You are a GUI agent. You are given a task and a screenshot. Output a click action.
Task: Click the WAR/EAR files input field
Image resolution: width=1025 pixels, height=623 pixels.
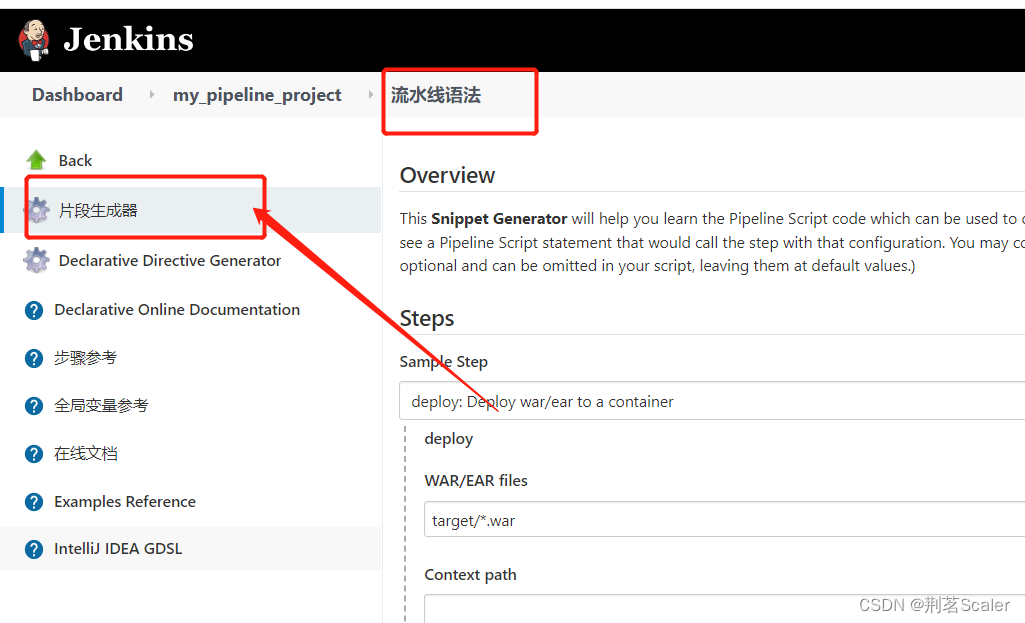pos(724,520)
